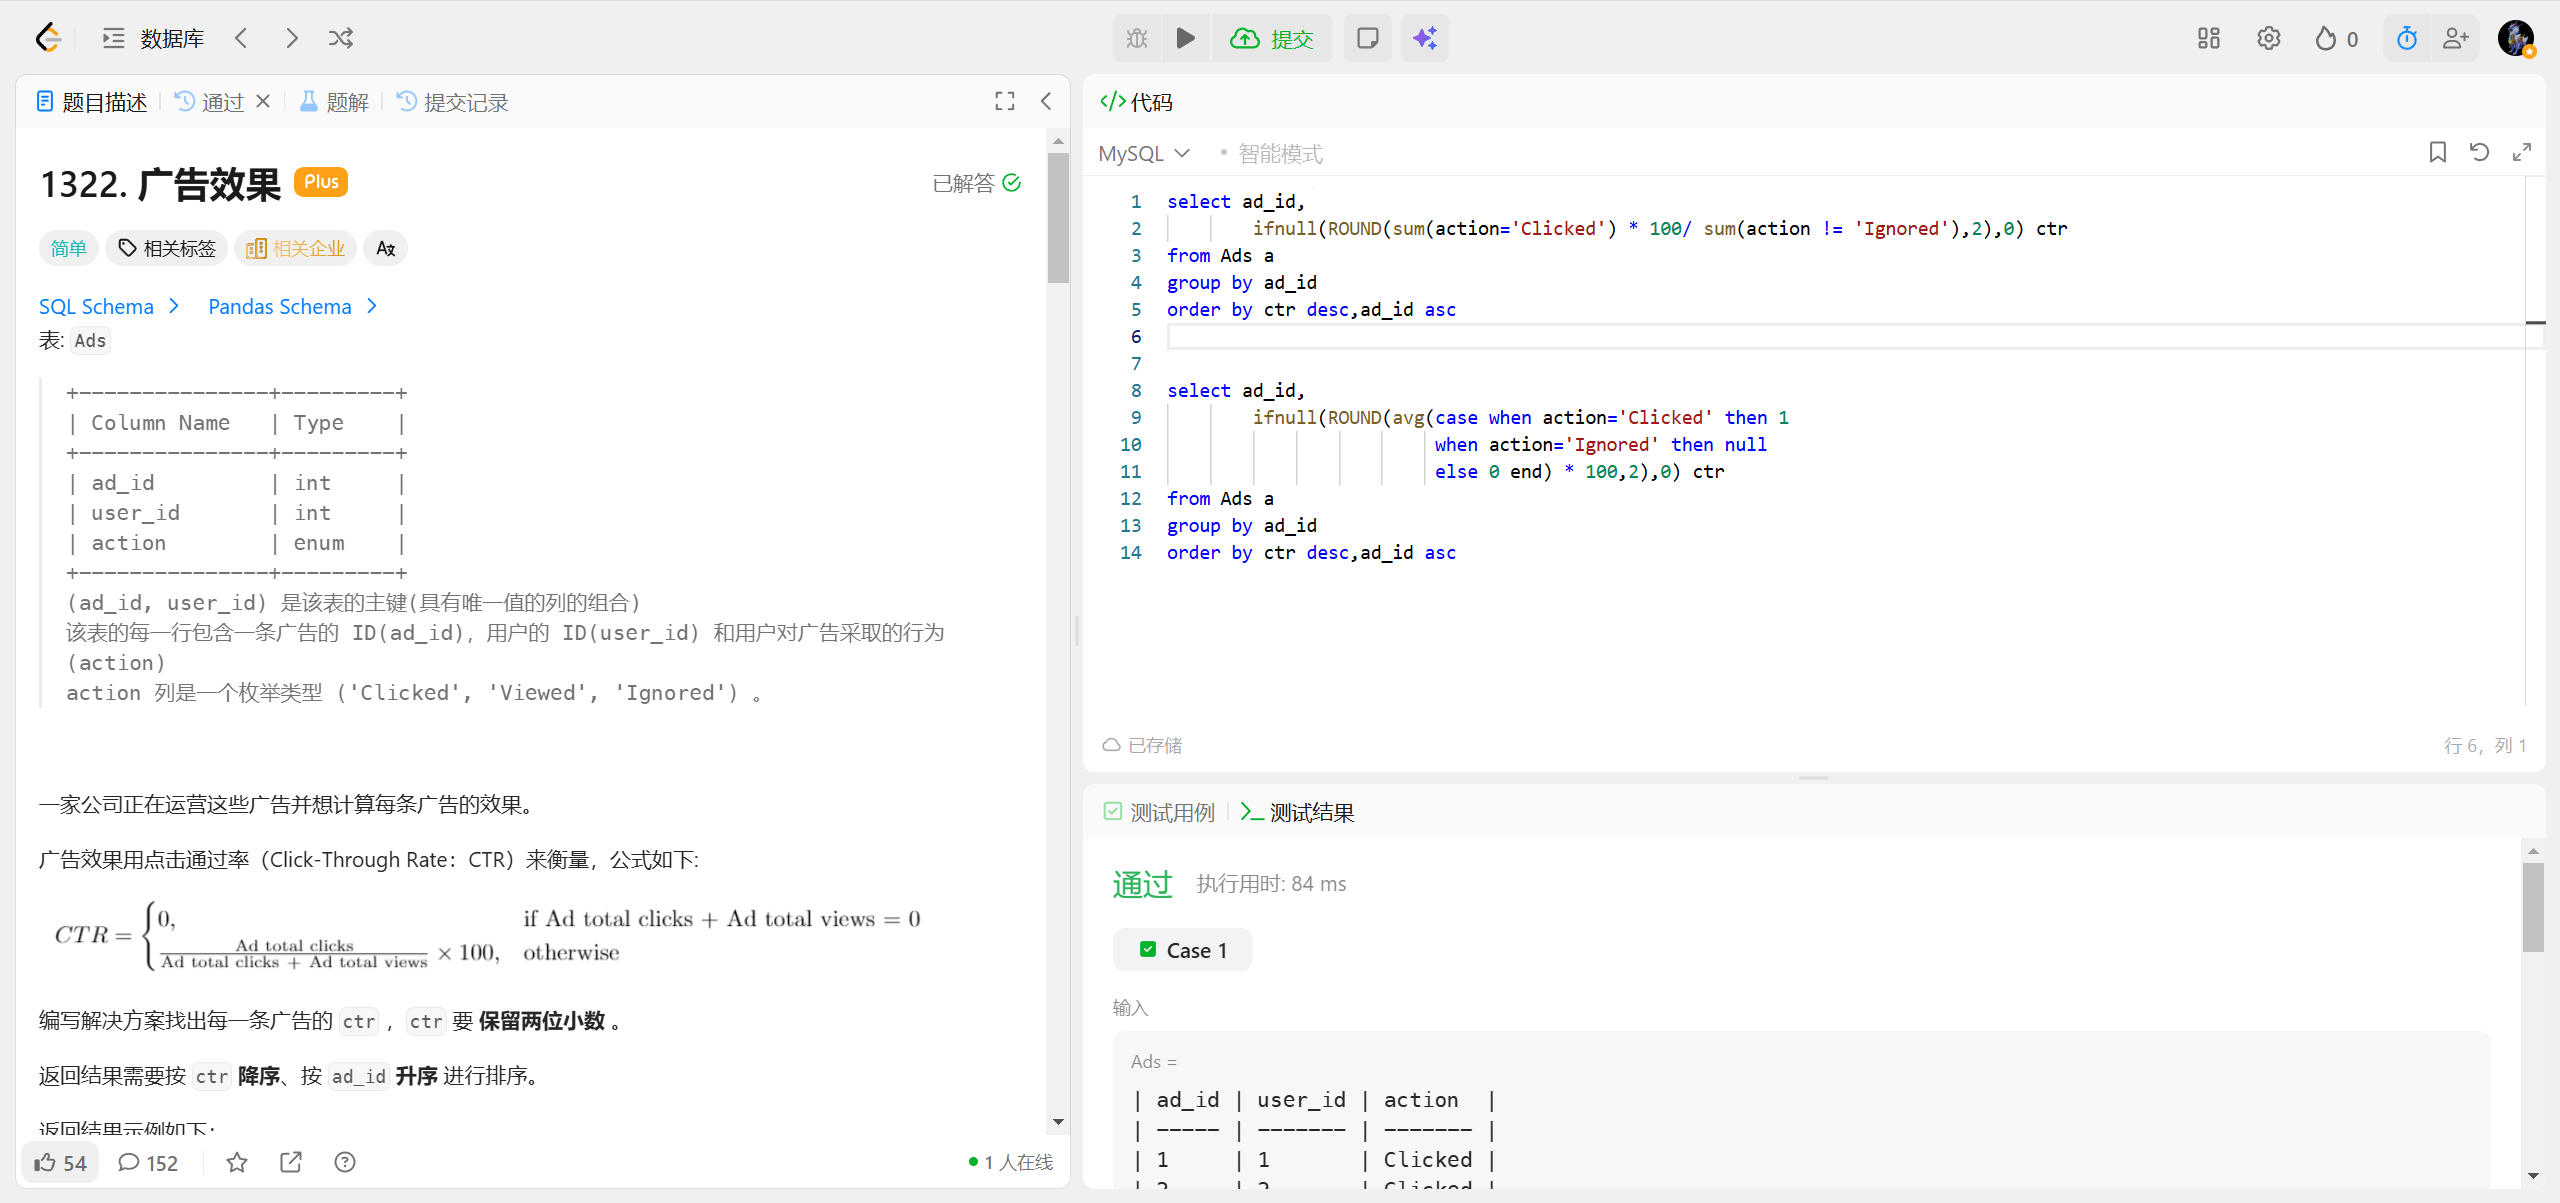Select Case 1 test result
Screen dimensions: 2560x1203
1183,950
